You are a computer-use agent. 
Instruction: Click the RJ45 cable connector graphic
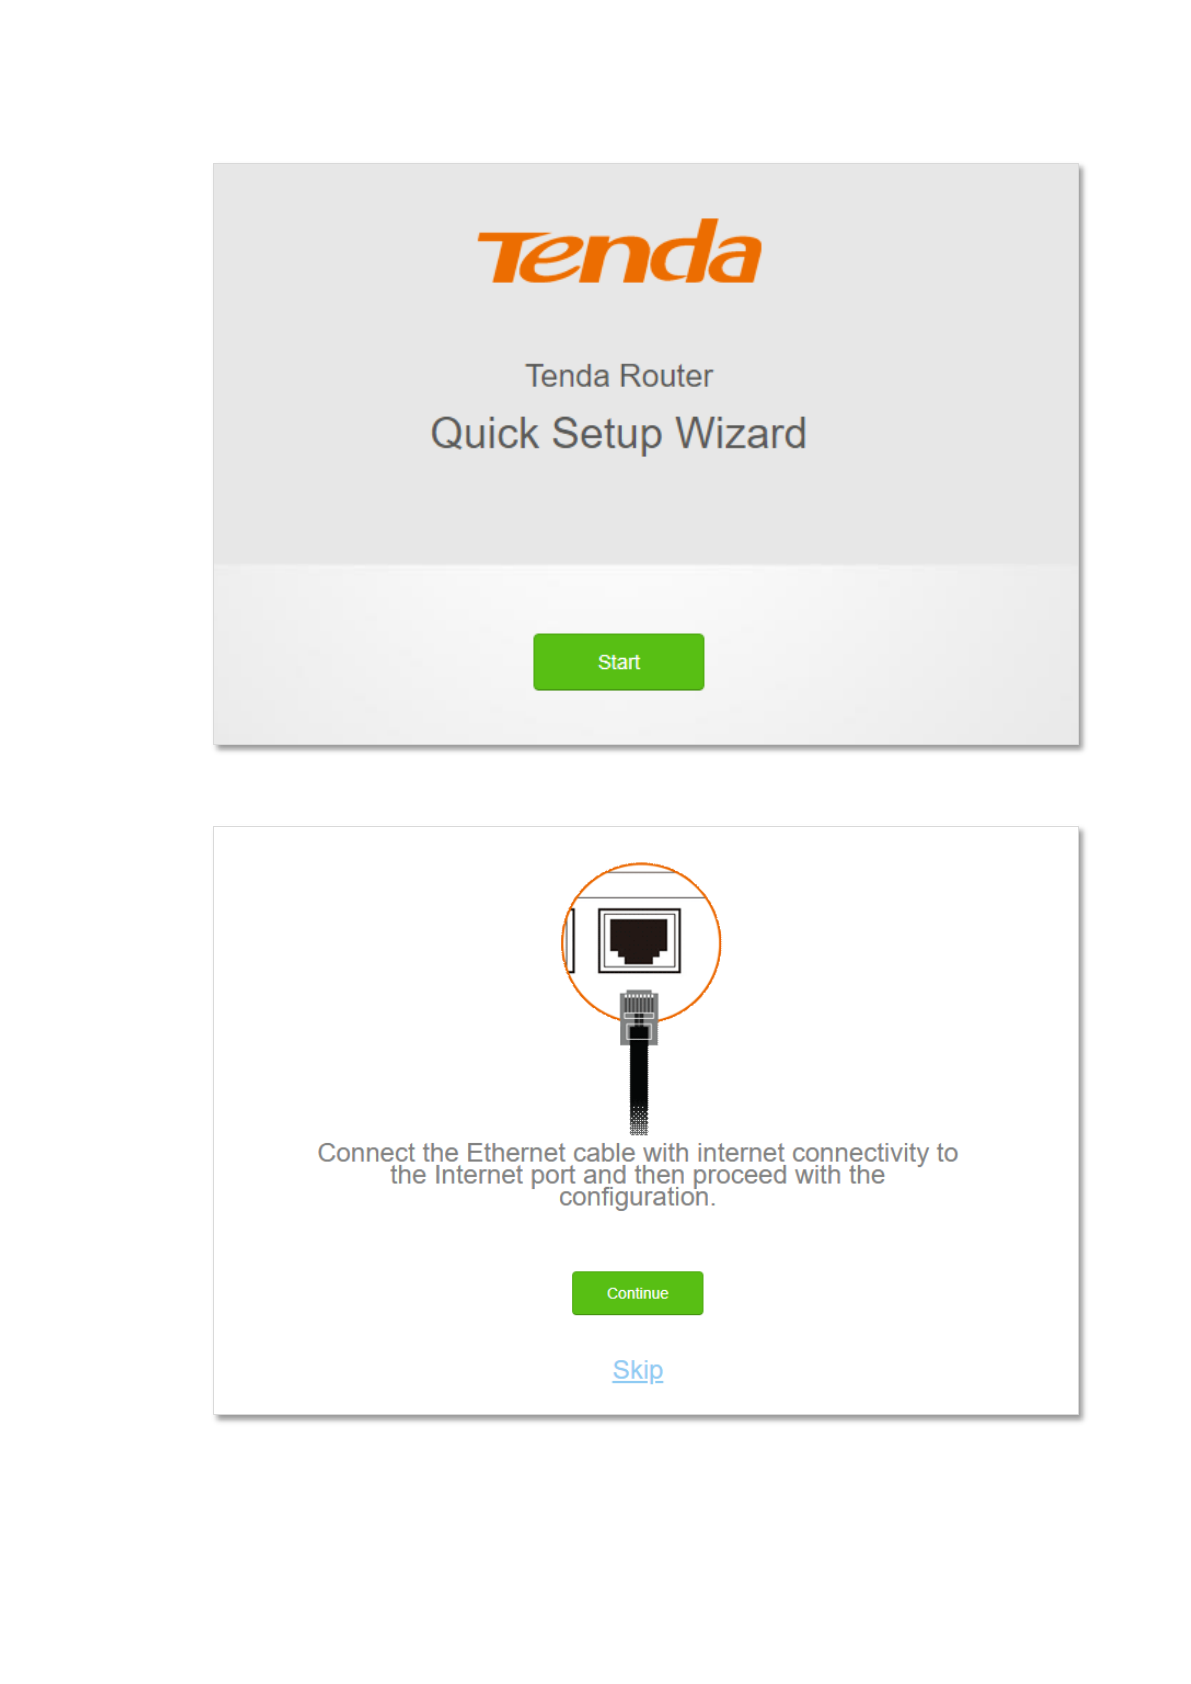tap(639, 1017)
